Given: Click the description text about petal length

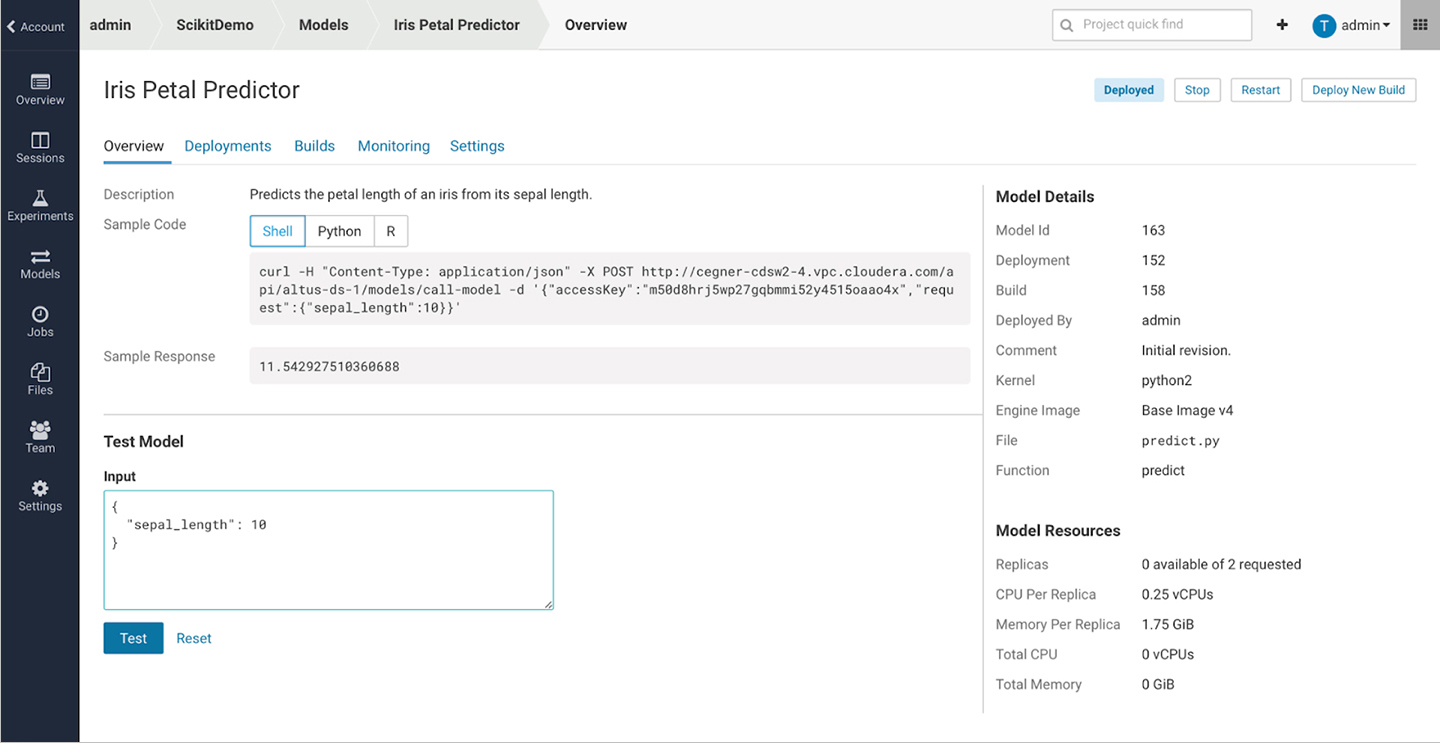Looking at the screenshot, I should pyautogui.click(x=421, y=194).
